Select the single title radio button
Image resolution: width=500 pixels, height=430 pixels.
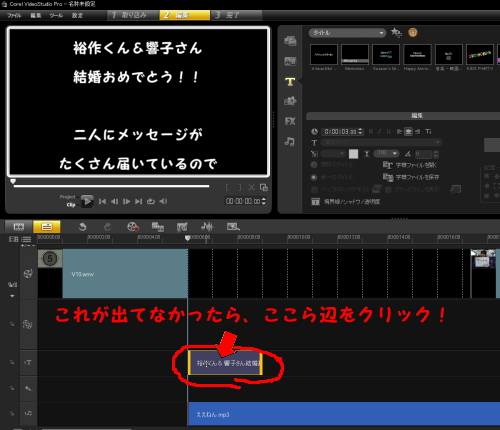[314, 177]
